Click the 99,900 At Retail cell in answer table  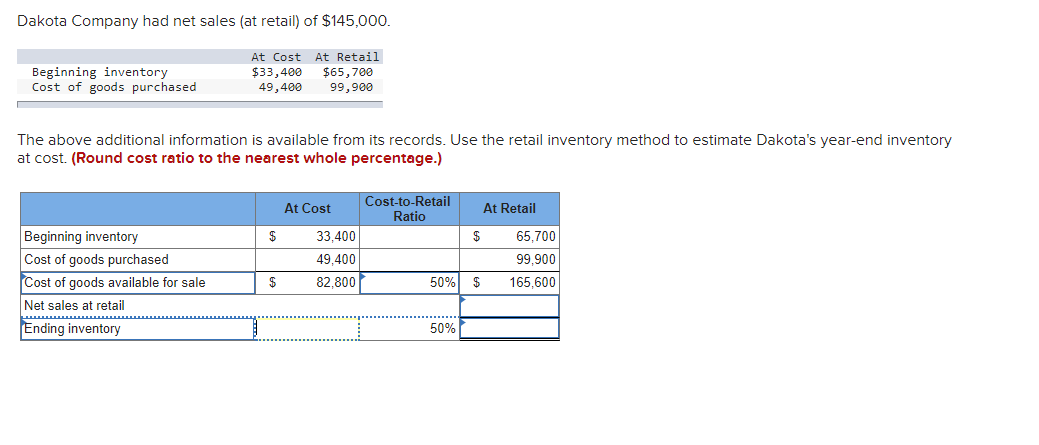click(509, 259)
